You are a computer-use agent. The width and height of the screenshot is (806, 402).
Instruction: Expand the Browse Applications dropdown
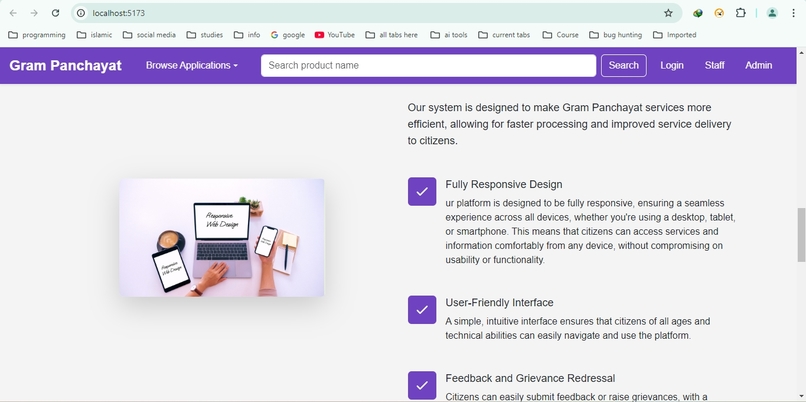[x=192, y=65]
